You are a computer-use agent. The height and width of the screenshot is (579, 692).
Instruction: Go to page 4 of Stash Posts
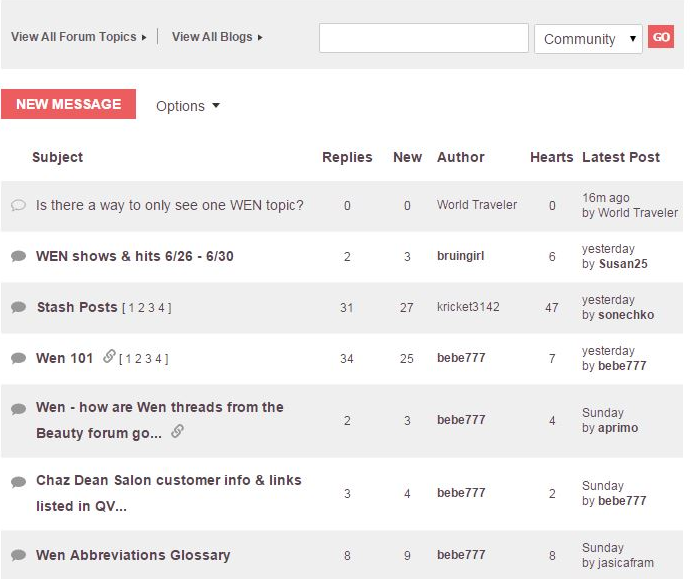(163, 308)
